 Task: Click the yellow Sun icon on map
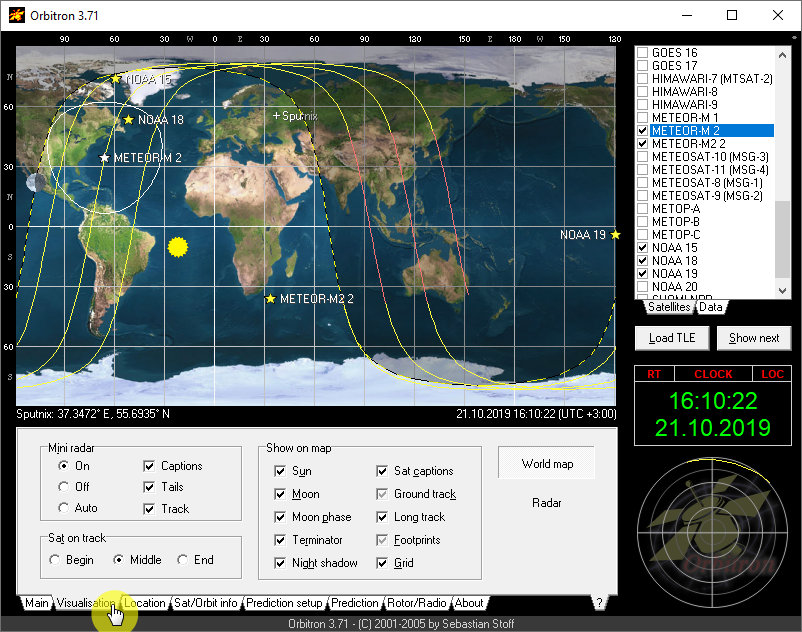(x=178, y=246)
